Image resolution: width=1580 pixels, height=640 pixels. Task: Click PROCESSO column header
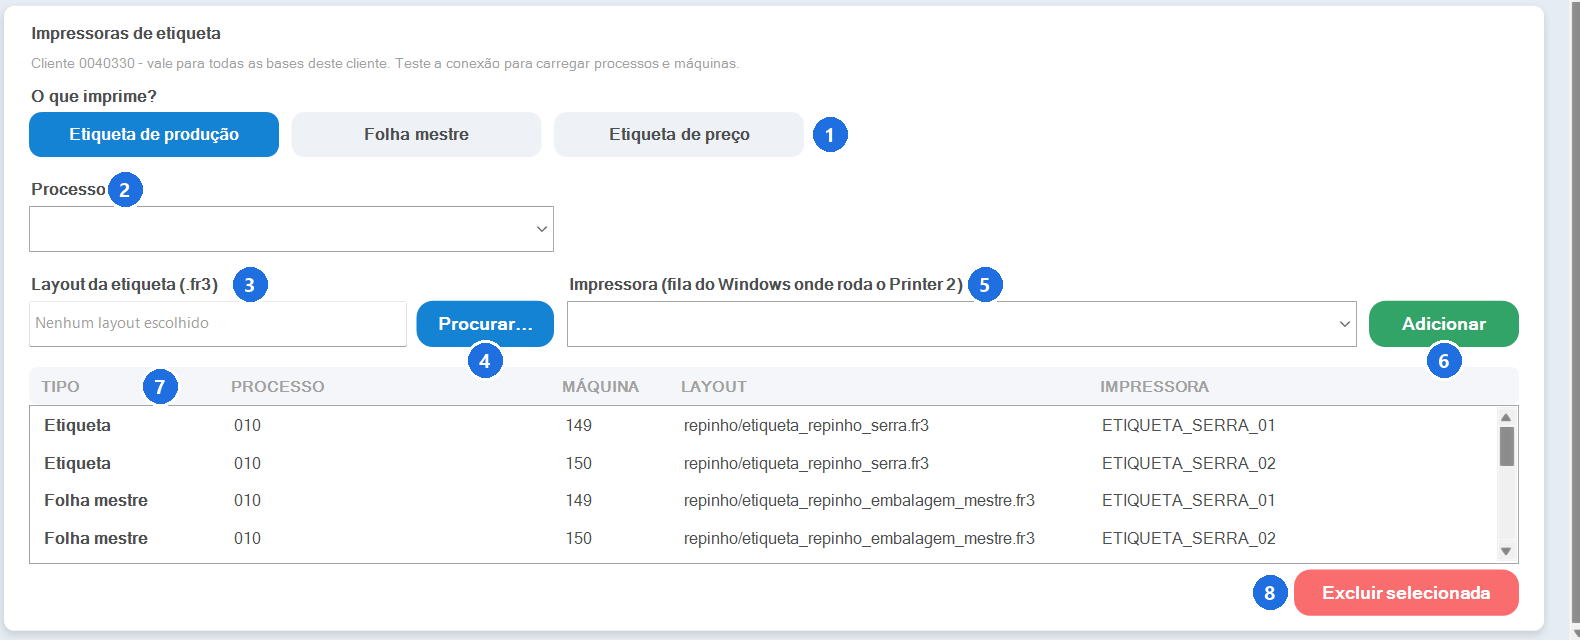click(277, 386)
